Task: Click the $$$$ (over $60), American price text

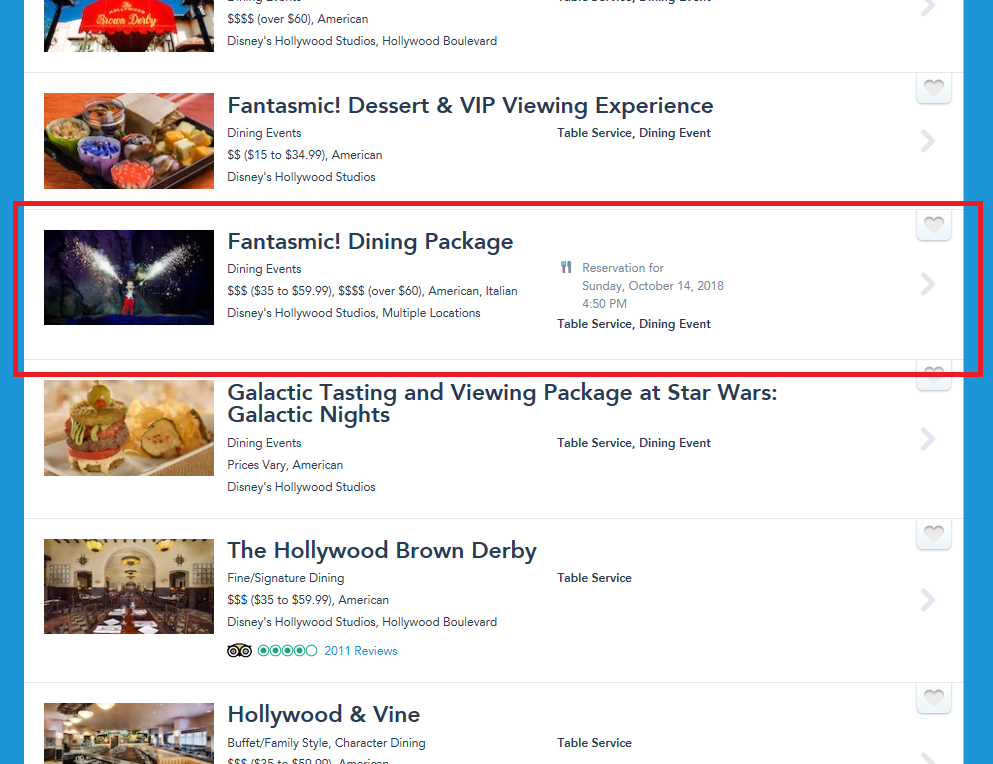Action: [298, 19]
